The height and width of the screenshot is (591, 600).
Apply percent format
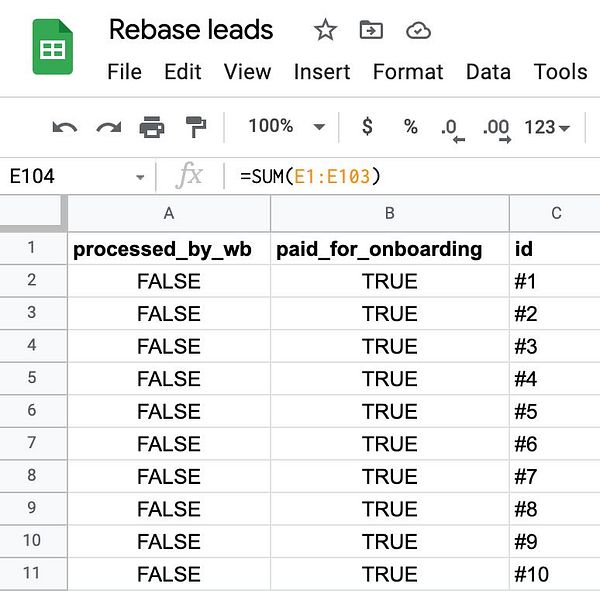click(410, 127)
